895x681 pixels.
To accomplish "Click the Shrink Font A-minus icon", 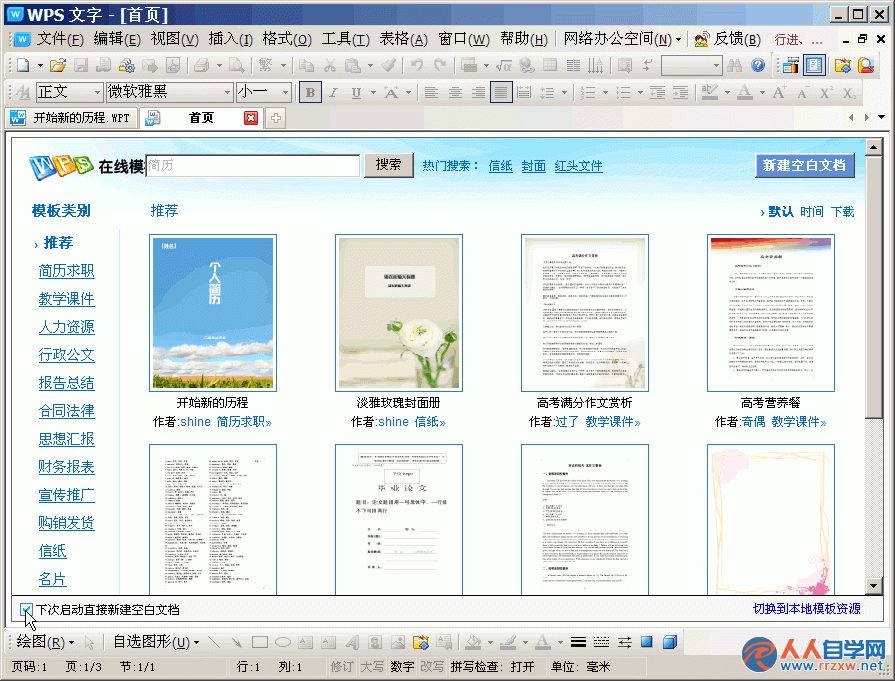I will (x=803, y=92).
